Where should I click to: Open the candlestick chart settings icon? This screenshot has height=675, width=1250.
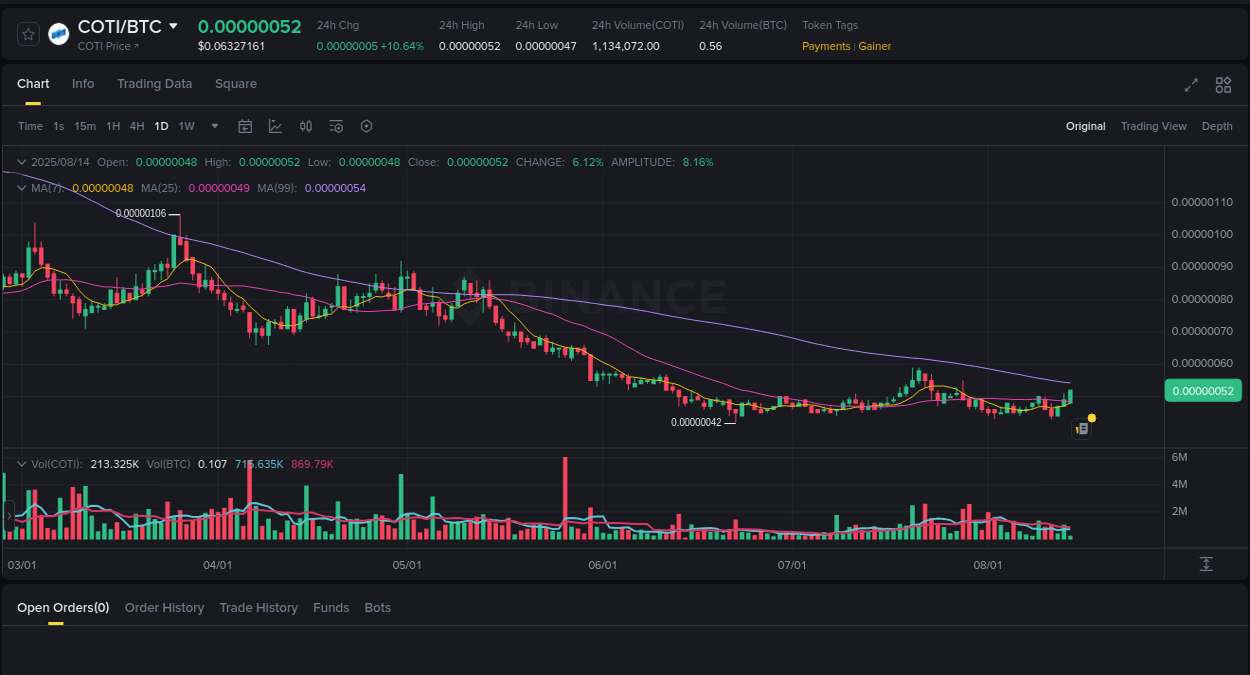(306, 126)
